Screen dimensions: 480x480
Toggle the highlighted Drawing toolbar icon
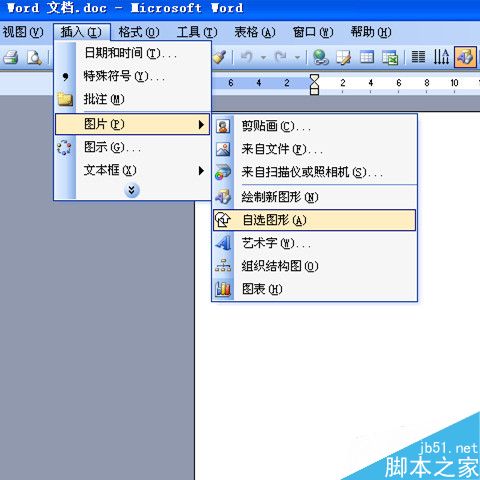pyautogui.click(x=465, y=57)
